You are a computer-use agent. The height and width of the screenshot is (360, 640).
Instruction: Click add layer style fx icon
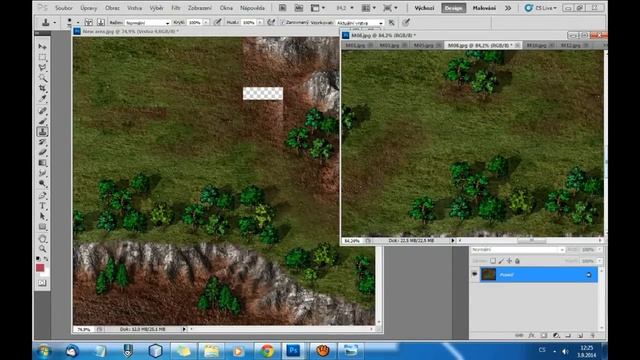click(531, 335)
